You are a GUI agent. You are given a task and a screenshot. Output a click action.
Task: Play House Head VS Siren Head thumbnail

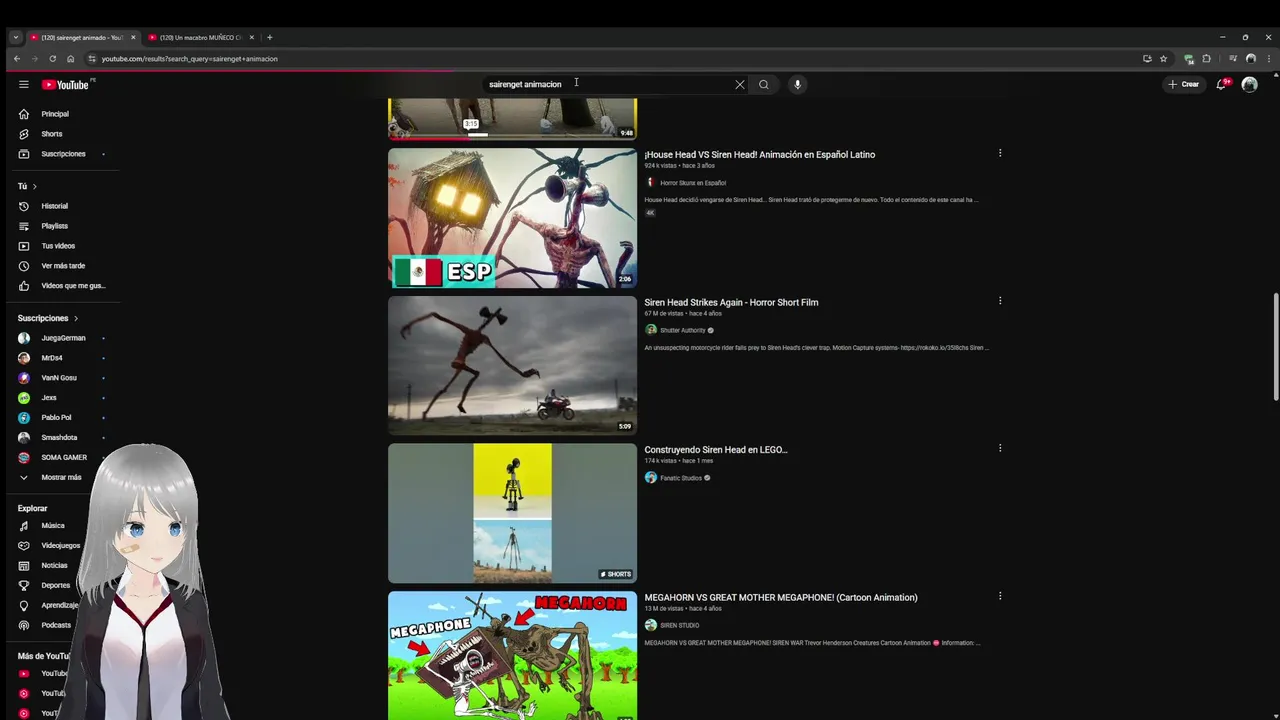(512, 218)
